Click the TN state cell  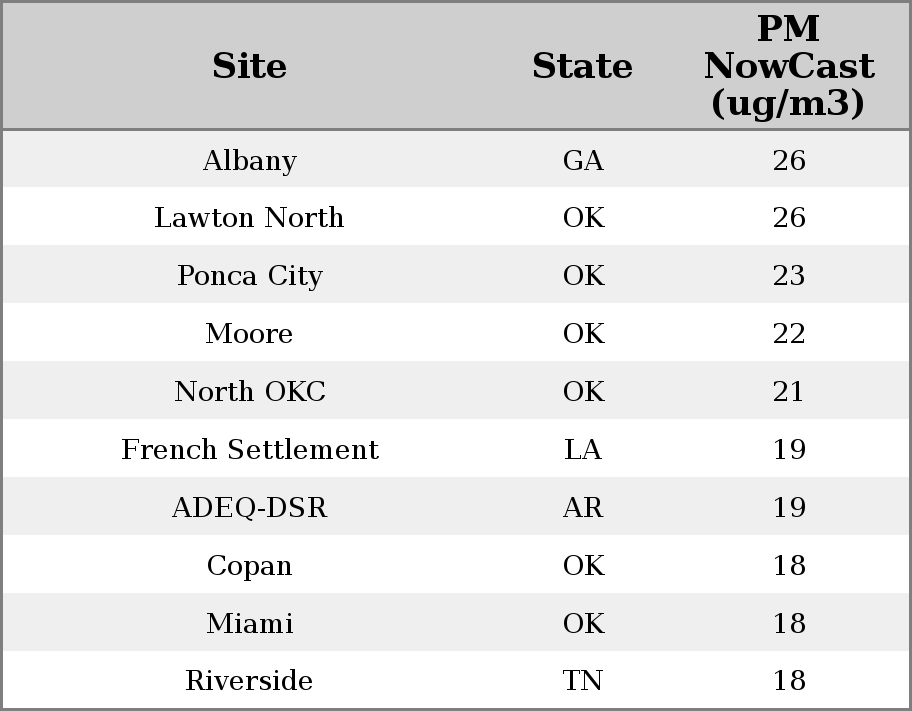(583, 681)
